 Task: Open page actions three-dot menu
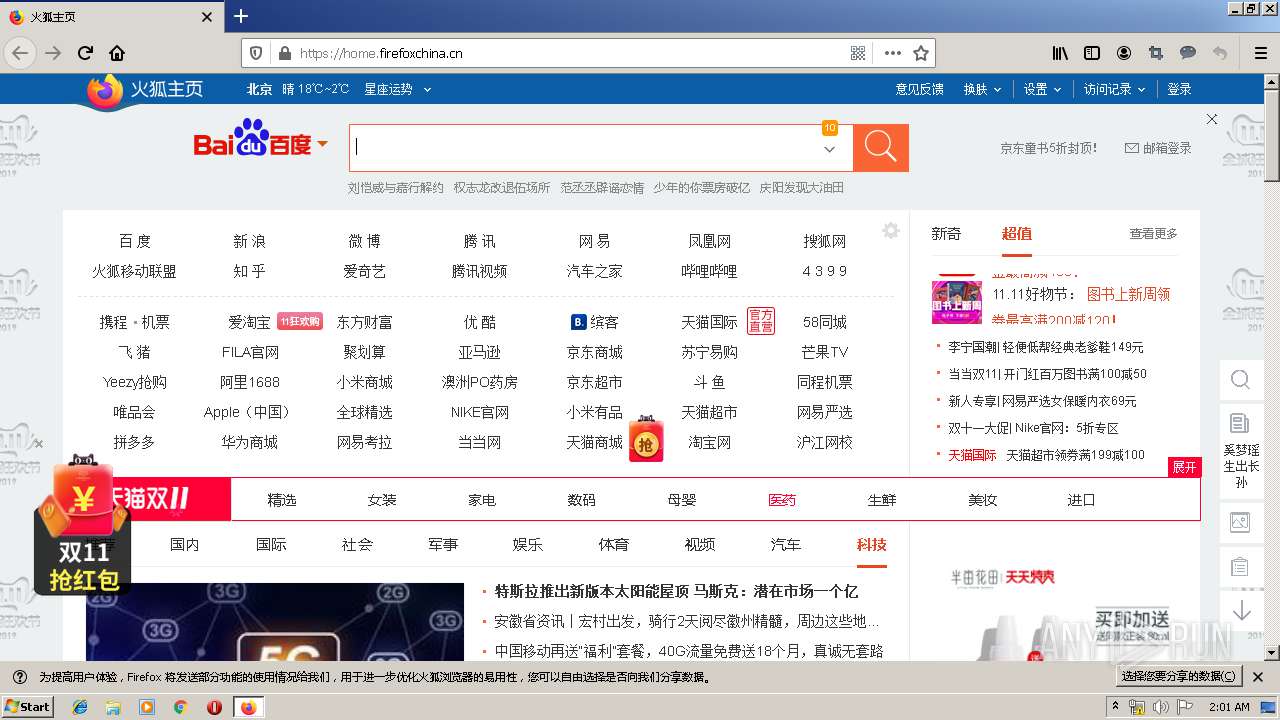[x=893, y=53]
